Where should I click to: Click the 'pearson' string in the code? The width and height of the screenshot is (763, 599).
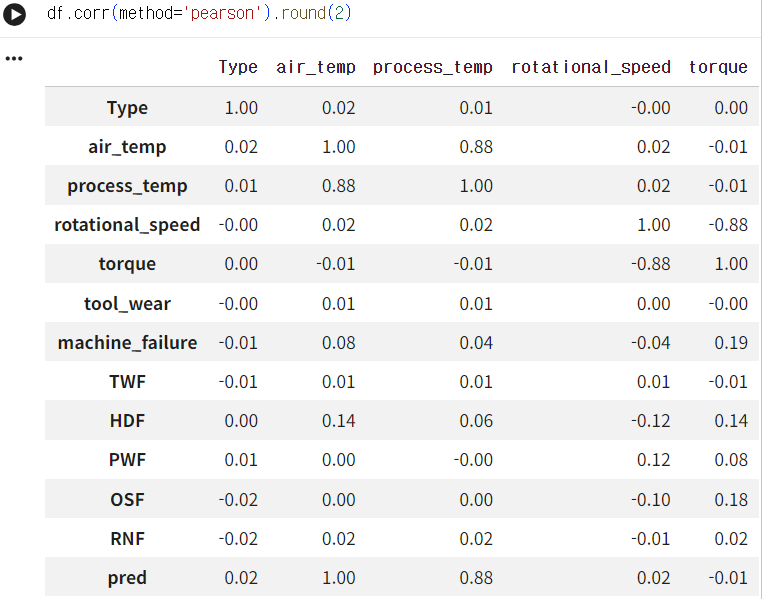pyautogui.click(x=222, y=13)
